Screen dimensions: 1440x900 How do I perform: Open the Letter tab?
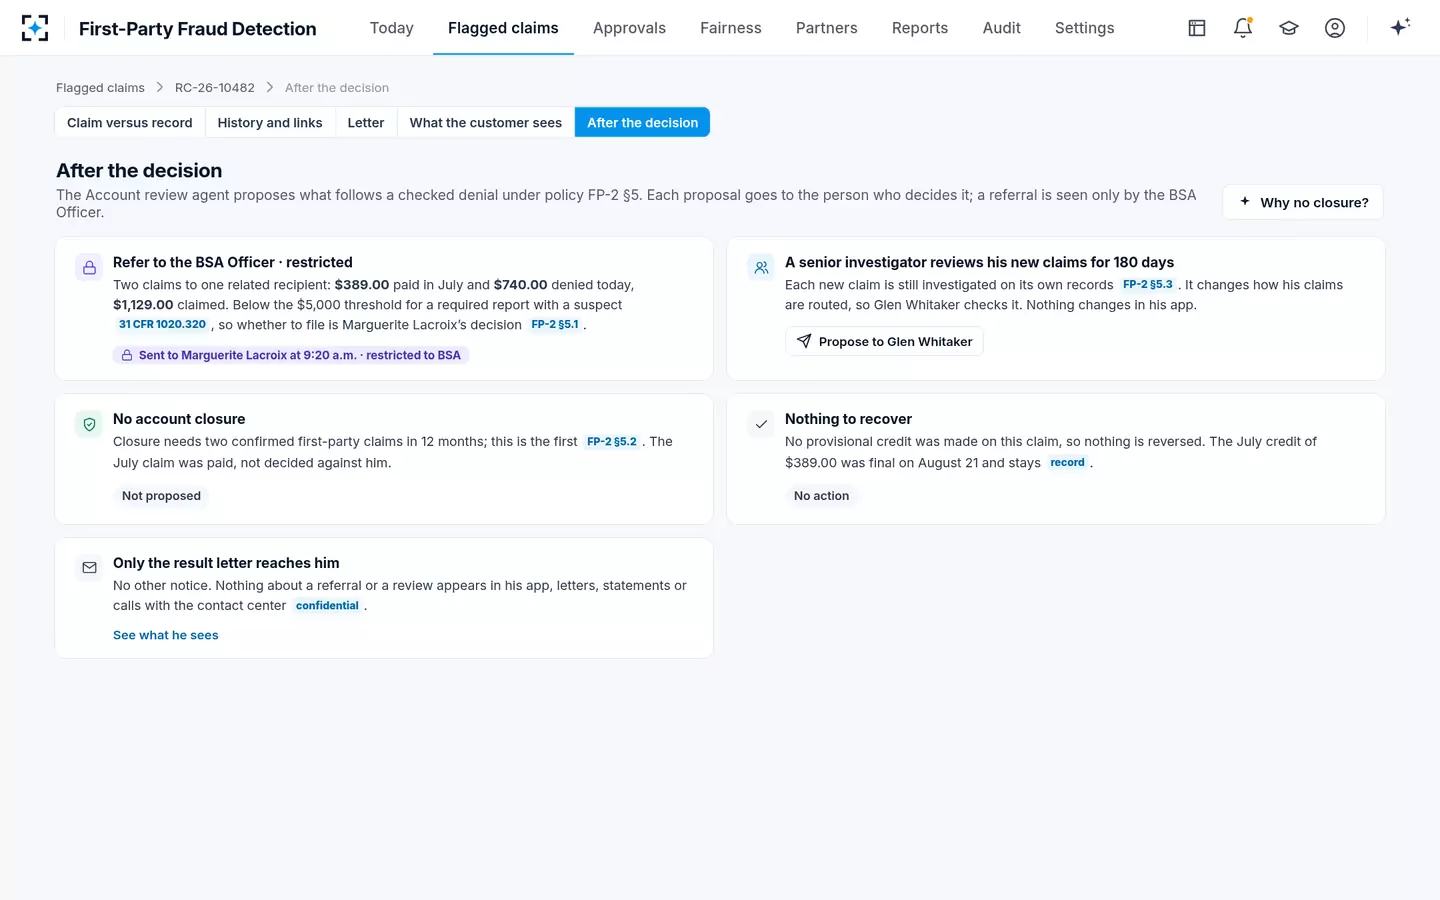click(x=366, y=123)
